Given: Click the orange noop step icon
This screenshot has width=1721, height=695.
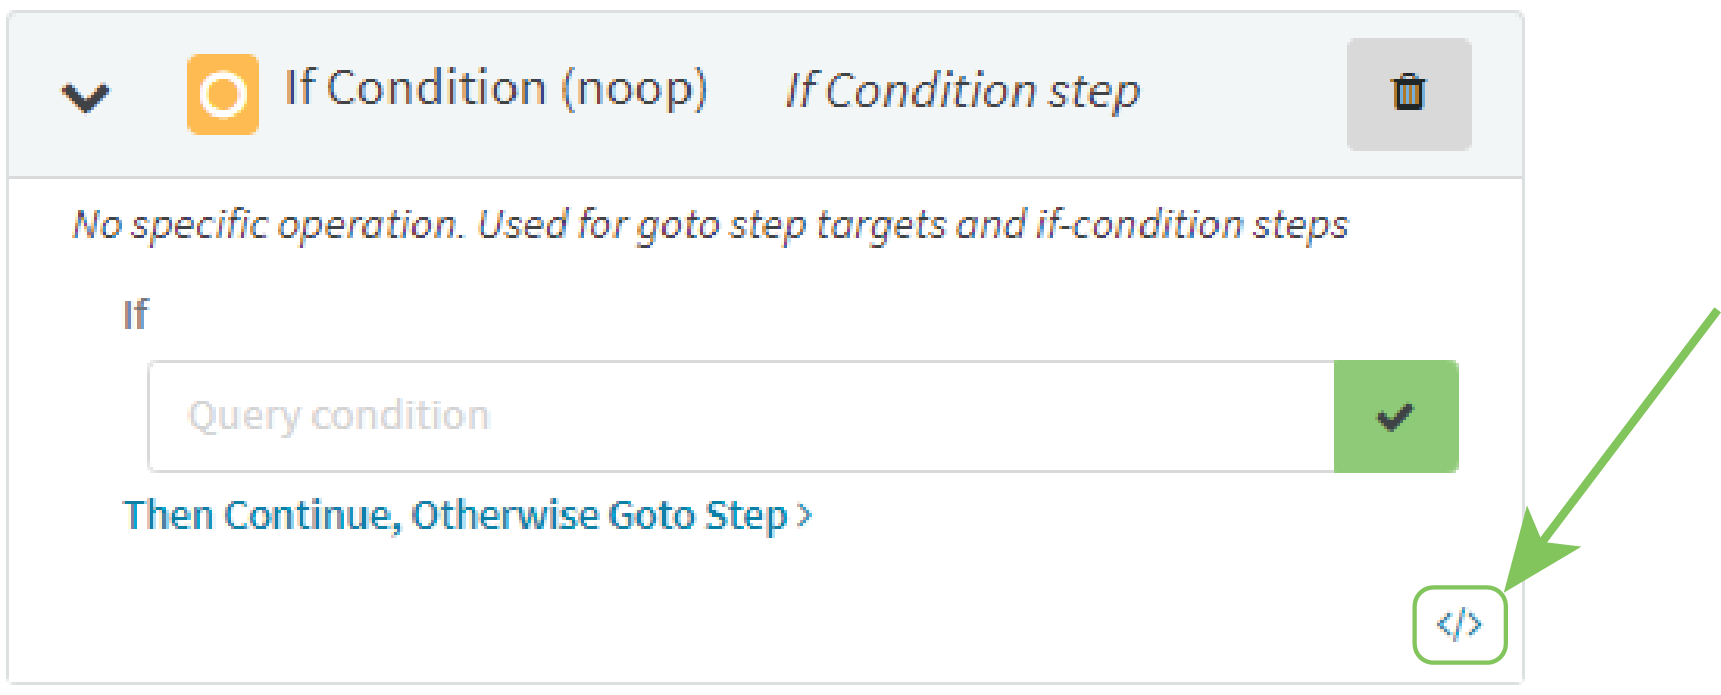Looking at the screenshot, I should pos(223,95).
